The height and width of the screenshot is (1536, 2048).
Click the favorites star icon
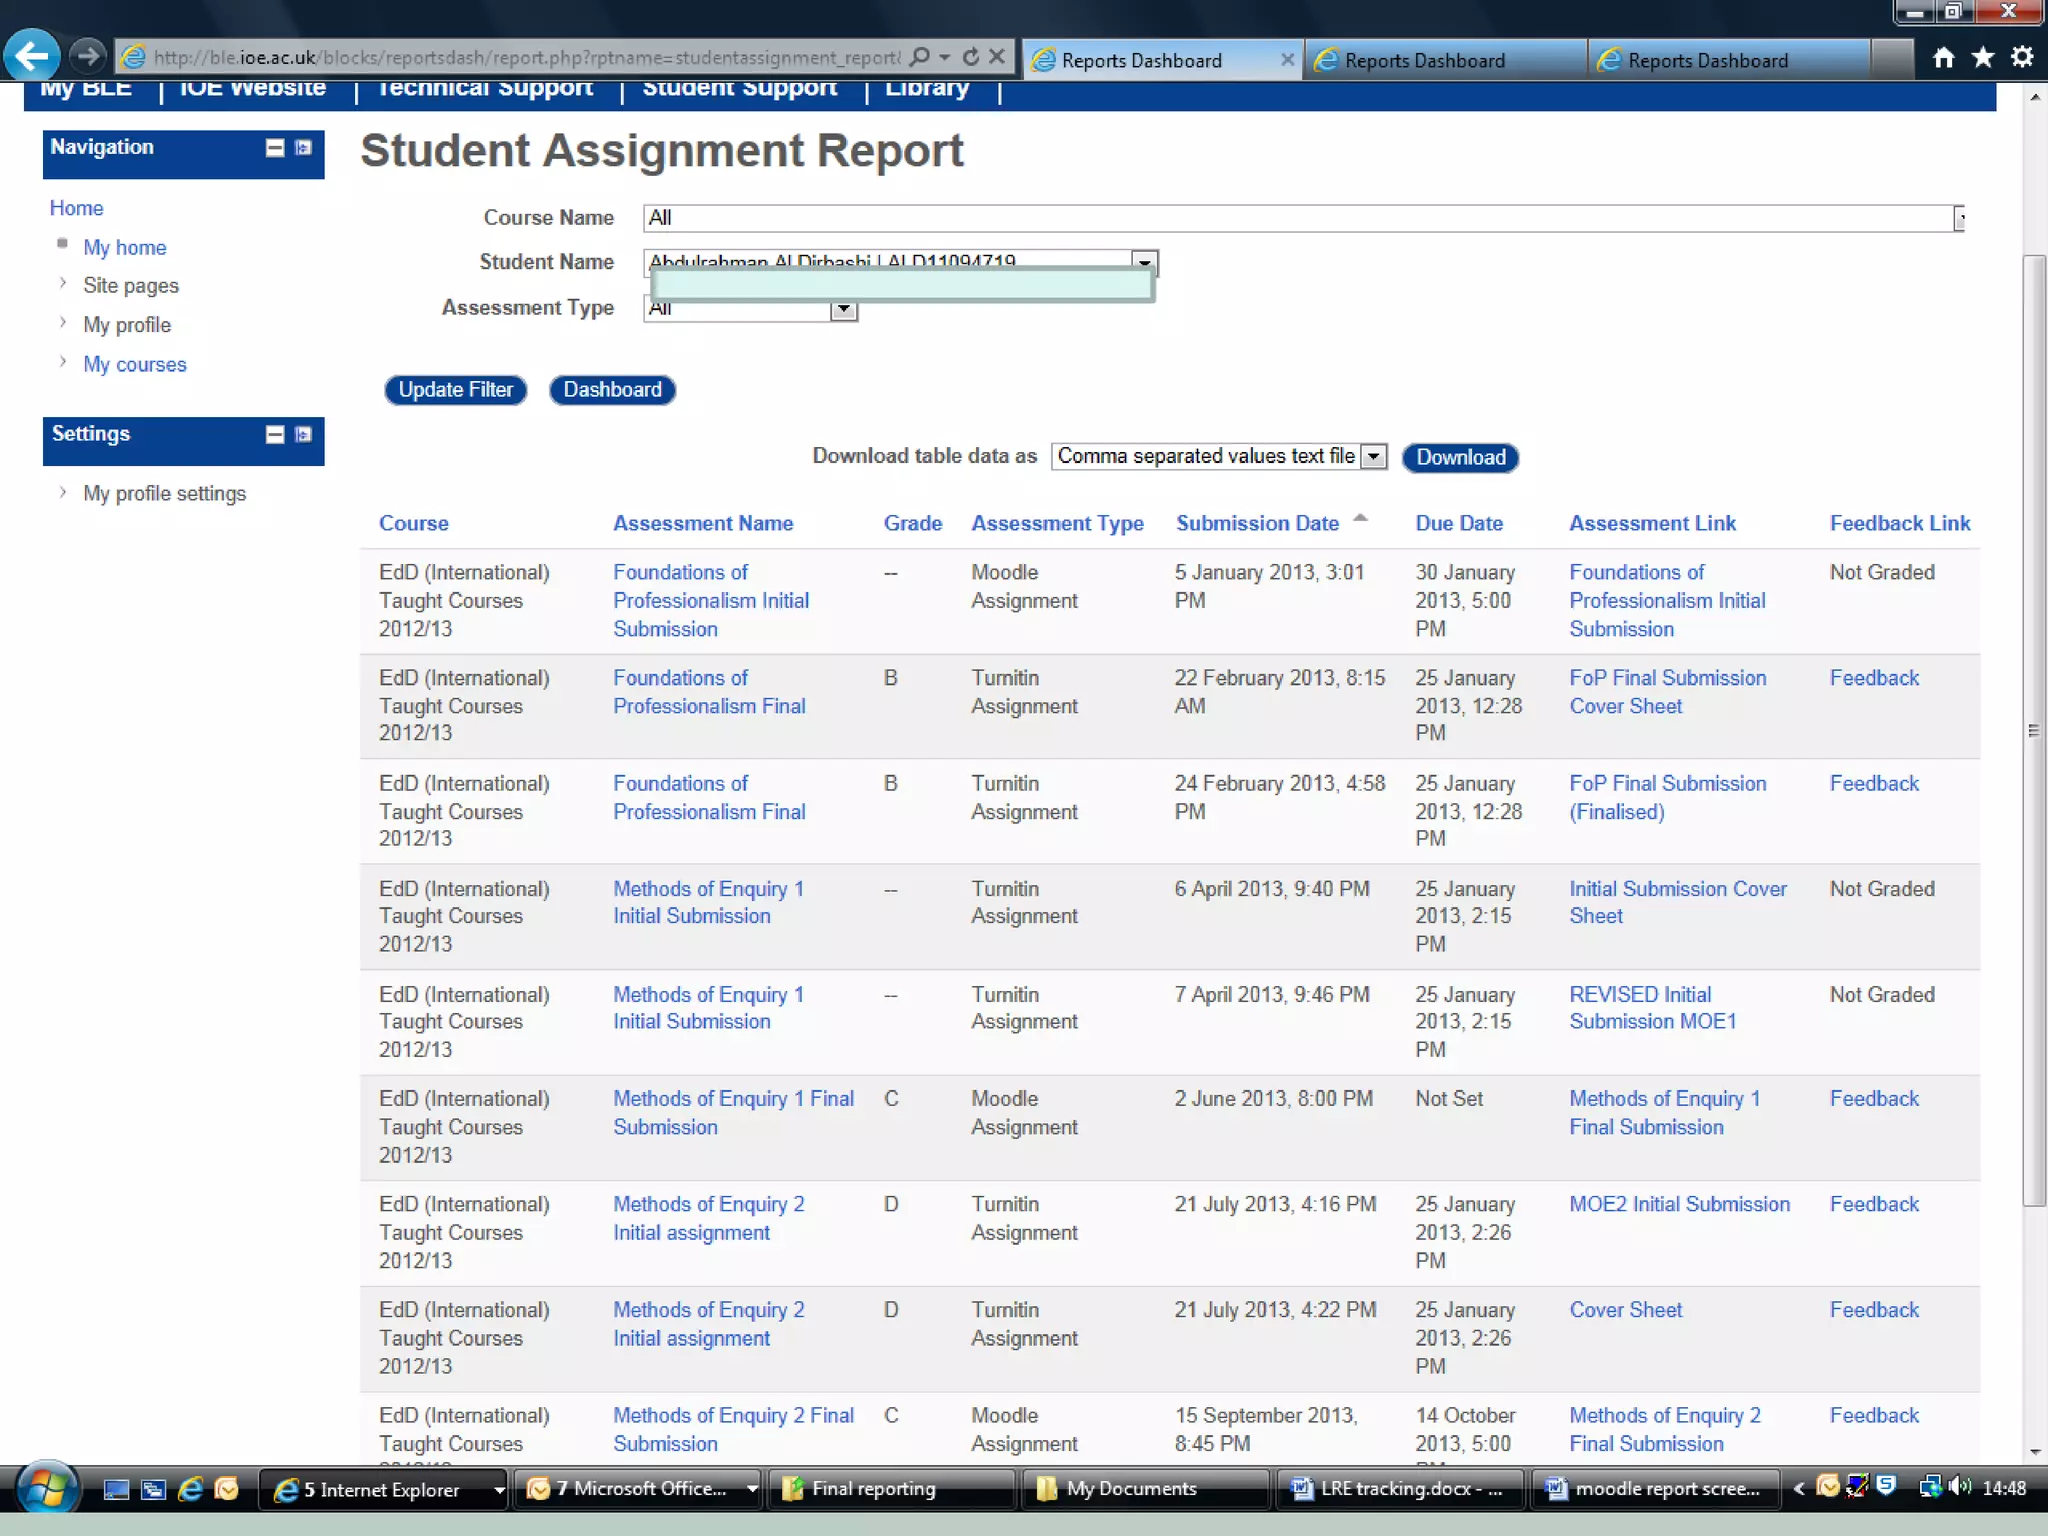[1982, 58]
